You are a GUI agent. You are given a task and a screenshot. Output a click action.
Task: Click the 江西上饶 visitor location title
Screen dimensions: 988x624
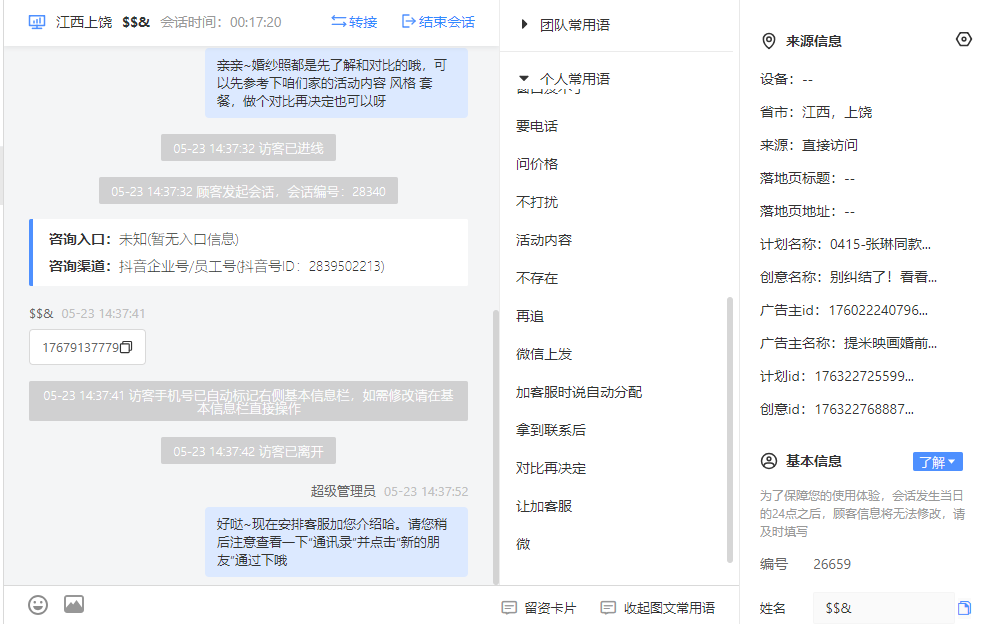[x=84, y=23]
